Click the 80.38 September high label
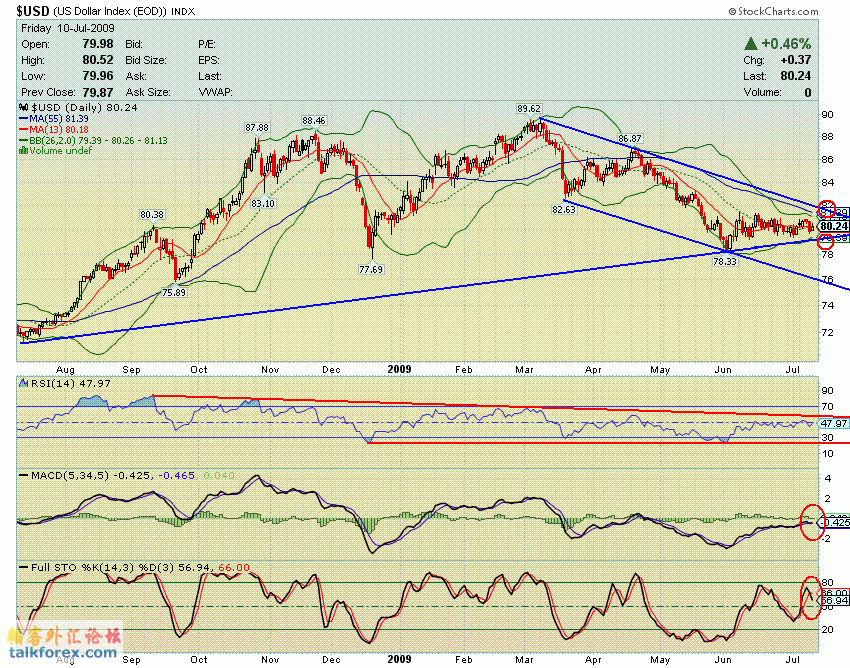The height and width of the screenshot is (668, 850). tap(152, 215)
